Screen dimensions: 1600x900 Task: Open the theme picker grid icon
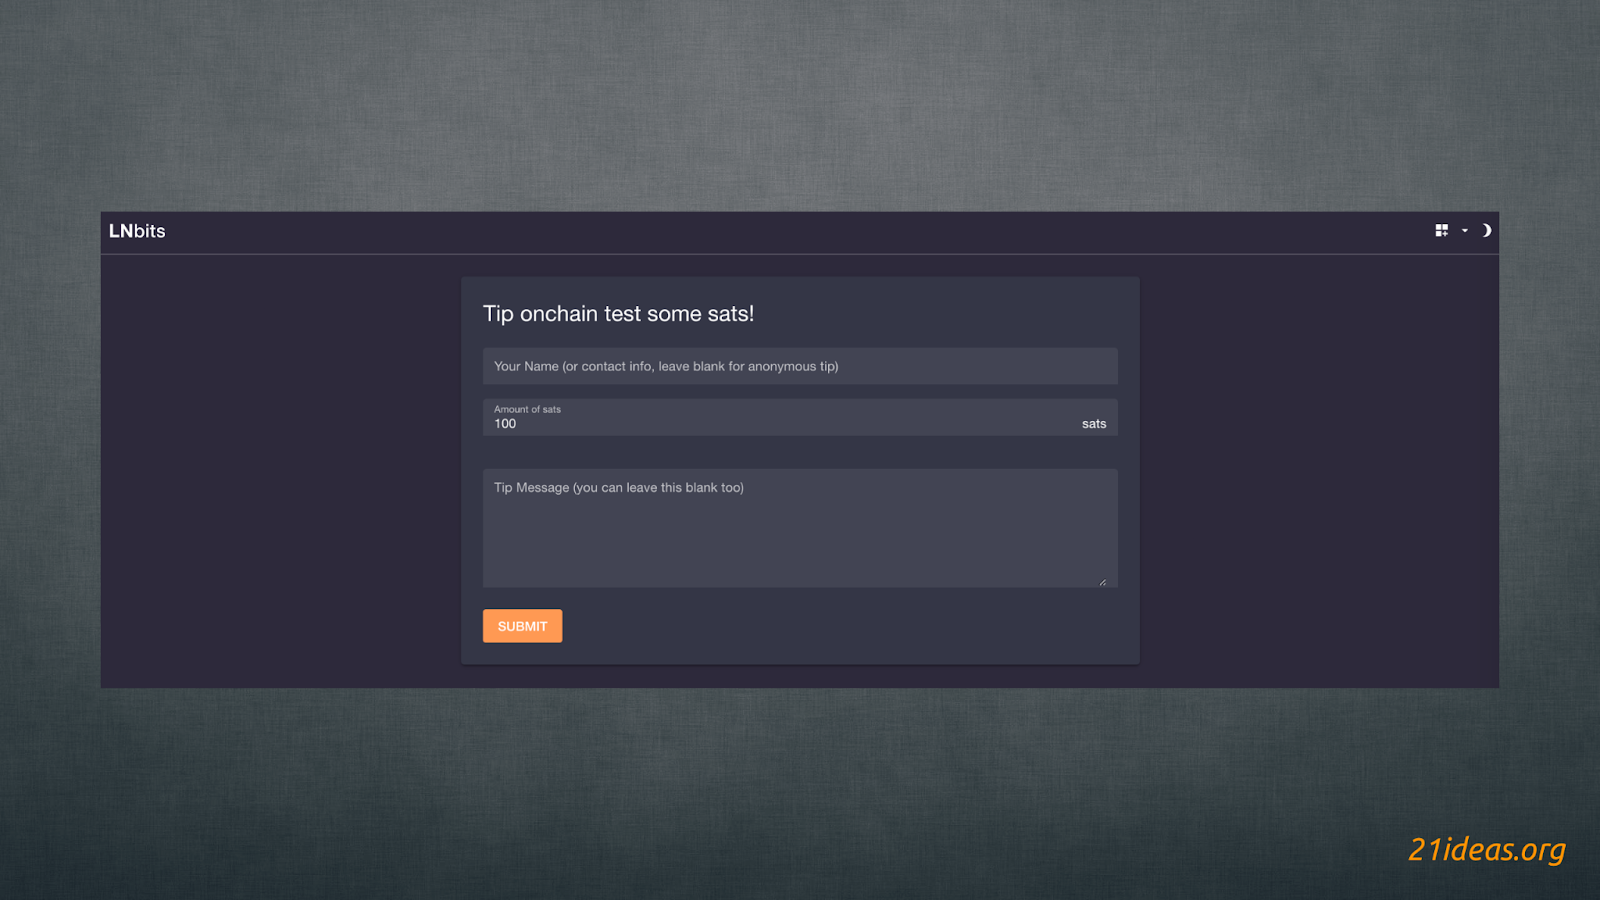click(1441, 231)
